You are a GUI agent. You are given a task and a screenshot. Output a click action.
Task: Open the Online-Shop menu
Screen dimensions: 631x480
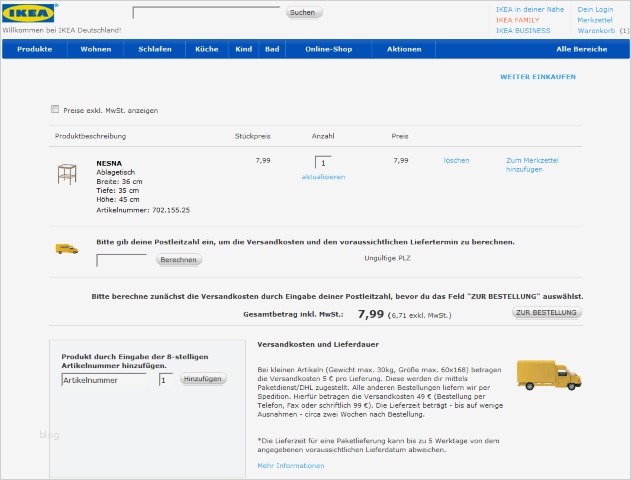[x=329, y=49]
